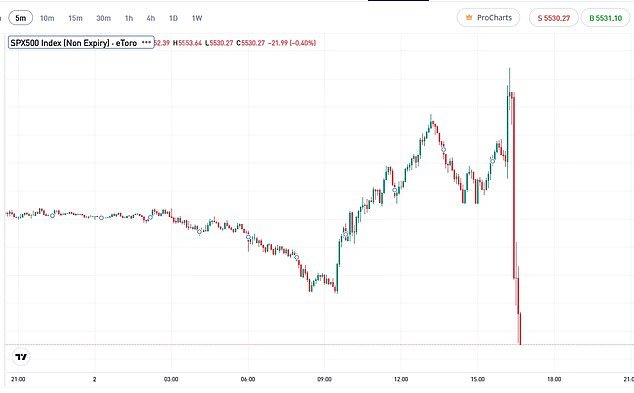Select the 5m timeframe

tap(21, 18)
